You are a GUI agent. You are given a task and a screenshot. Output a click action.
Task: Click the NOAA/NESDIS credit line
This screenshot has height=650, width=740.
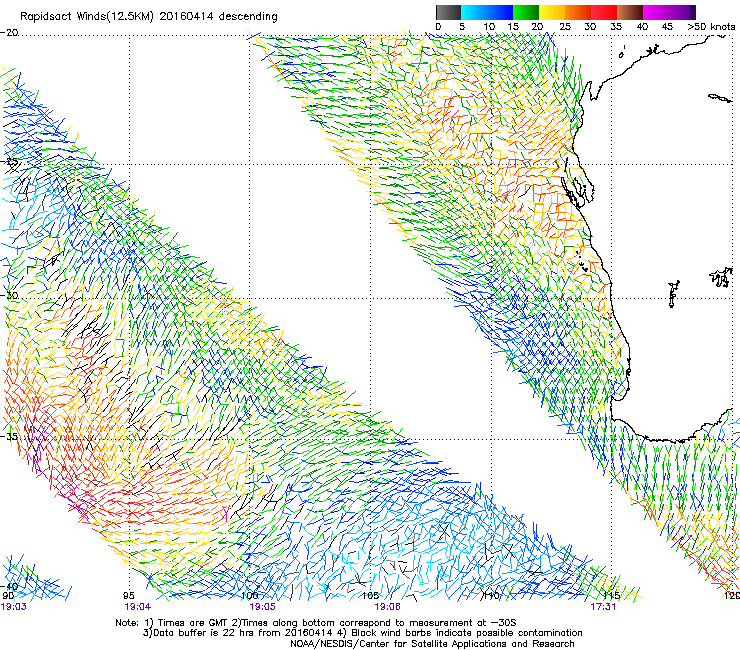click(x=432, y=644)
